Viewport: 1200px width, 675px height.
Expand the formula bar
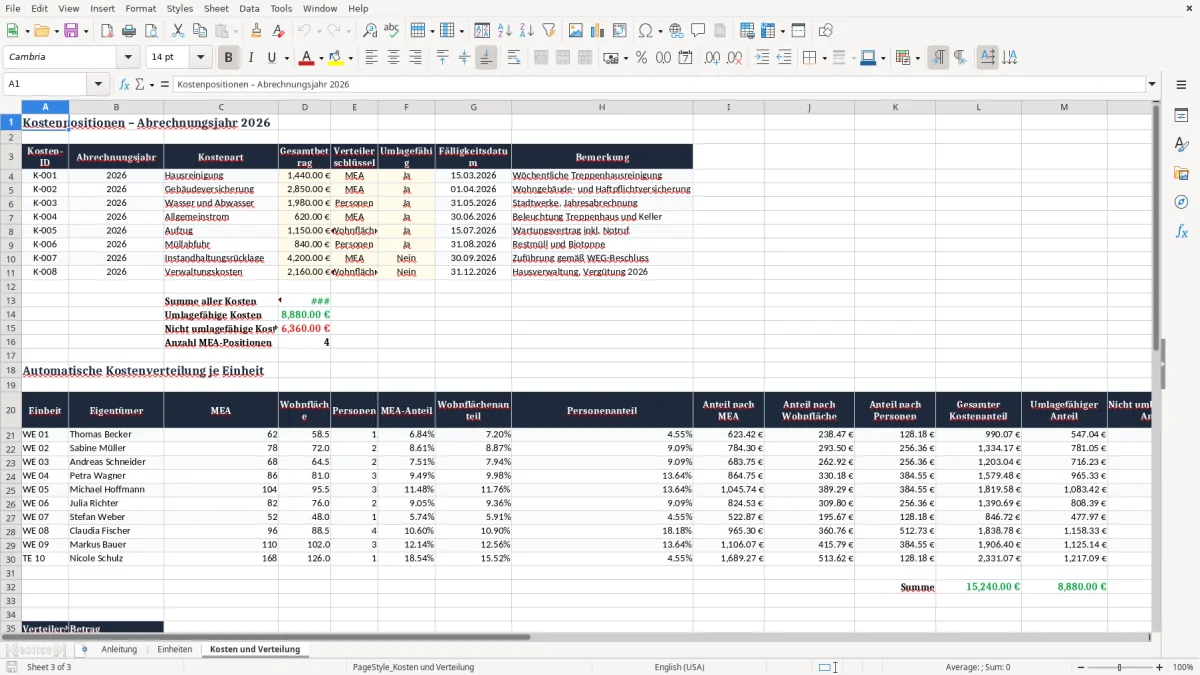[1152, 84]
